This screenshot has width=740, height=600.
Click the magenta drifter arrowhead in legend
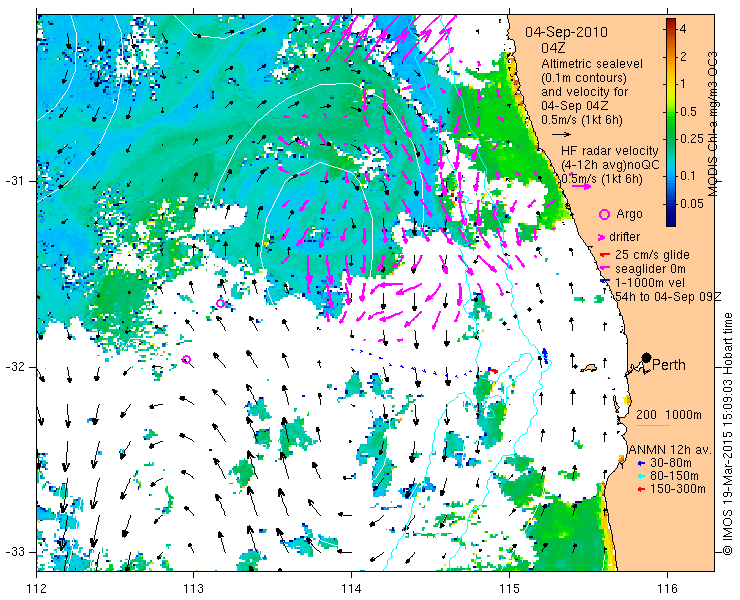pyautogui.click(x=602, y=237)
